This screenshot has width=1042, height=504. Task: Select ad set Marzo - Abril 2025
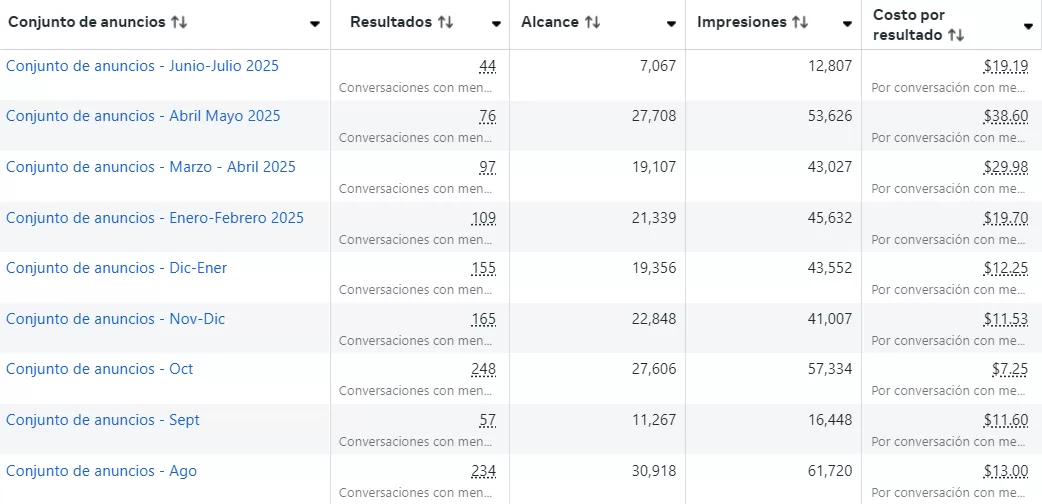pos(150,167)
